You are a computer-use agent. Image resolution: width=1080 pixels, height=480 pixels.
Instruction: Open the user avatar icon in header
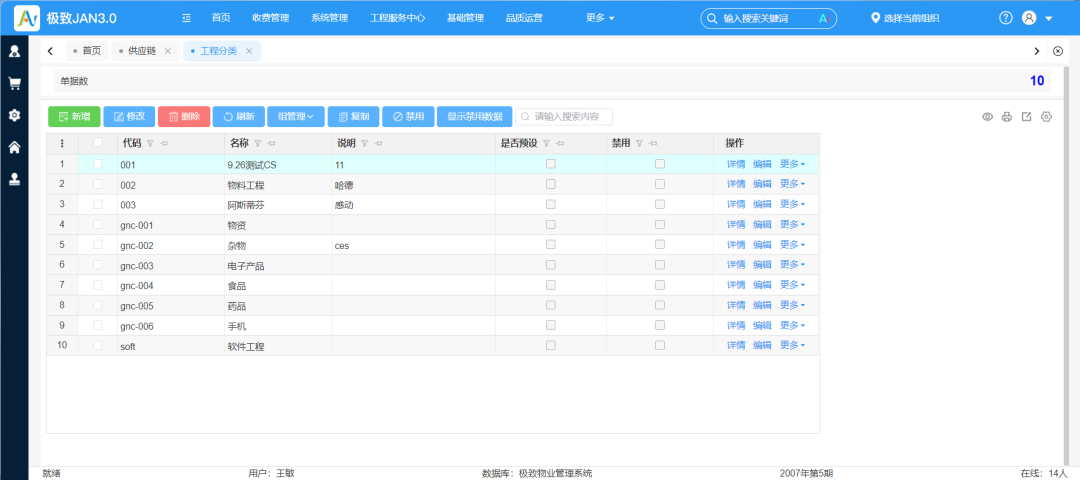tap(1029, 18)
